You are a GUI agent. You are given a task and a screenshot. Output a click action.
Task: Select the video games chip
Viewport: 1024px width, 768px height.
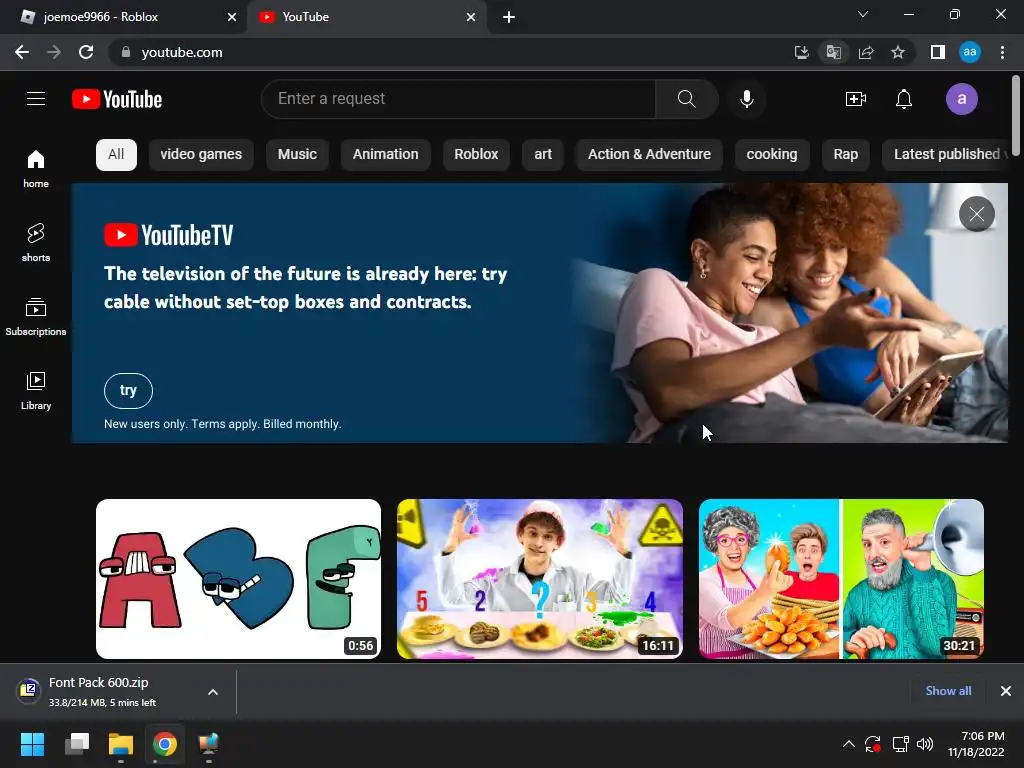coord(201,155)
